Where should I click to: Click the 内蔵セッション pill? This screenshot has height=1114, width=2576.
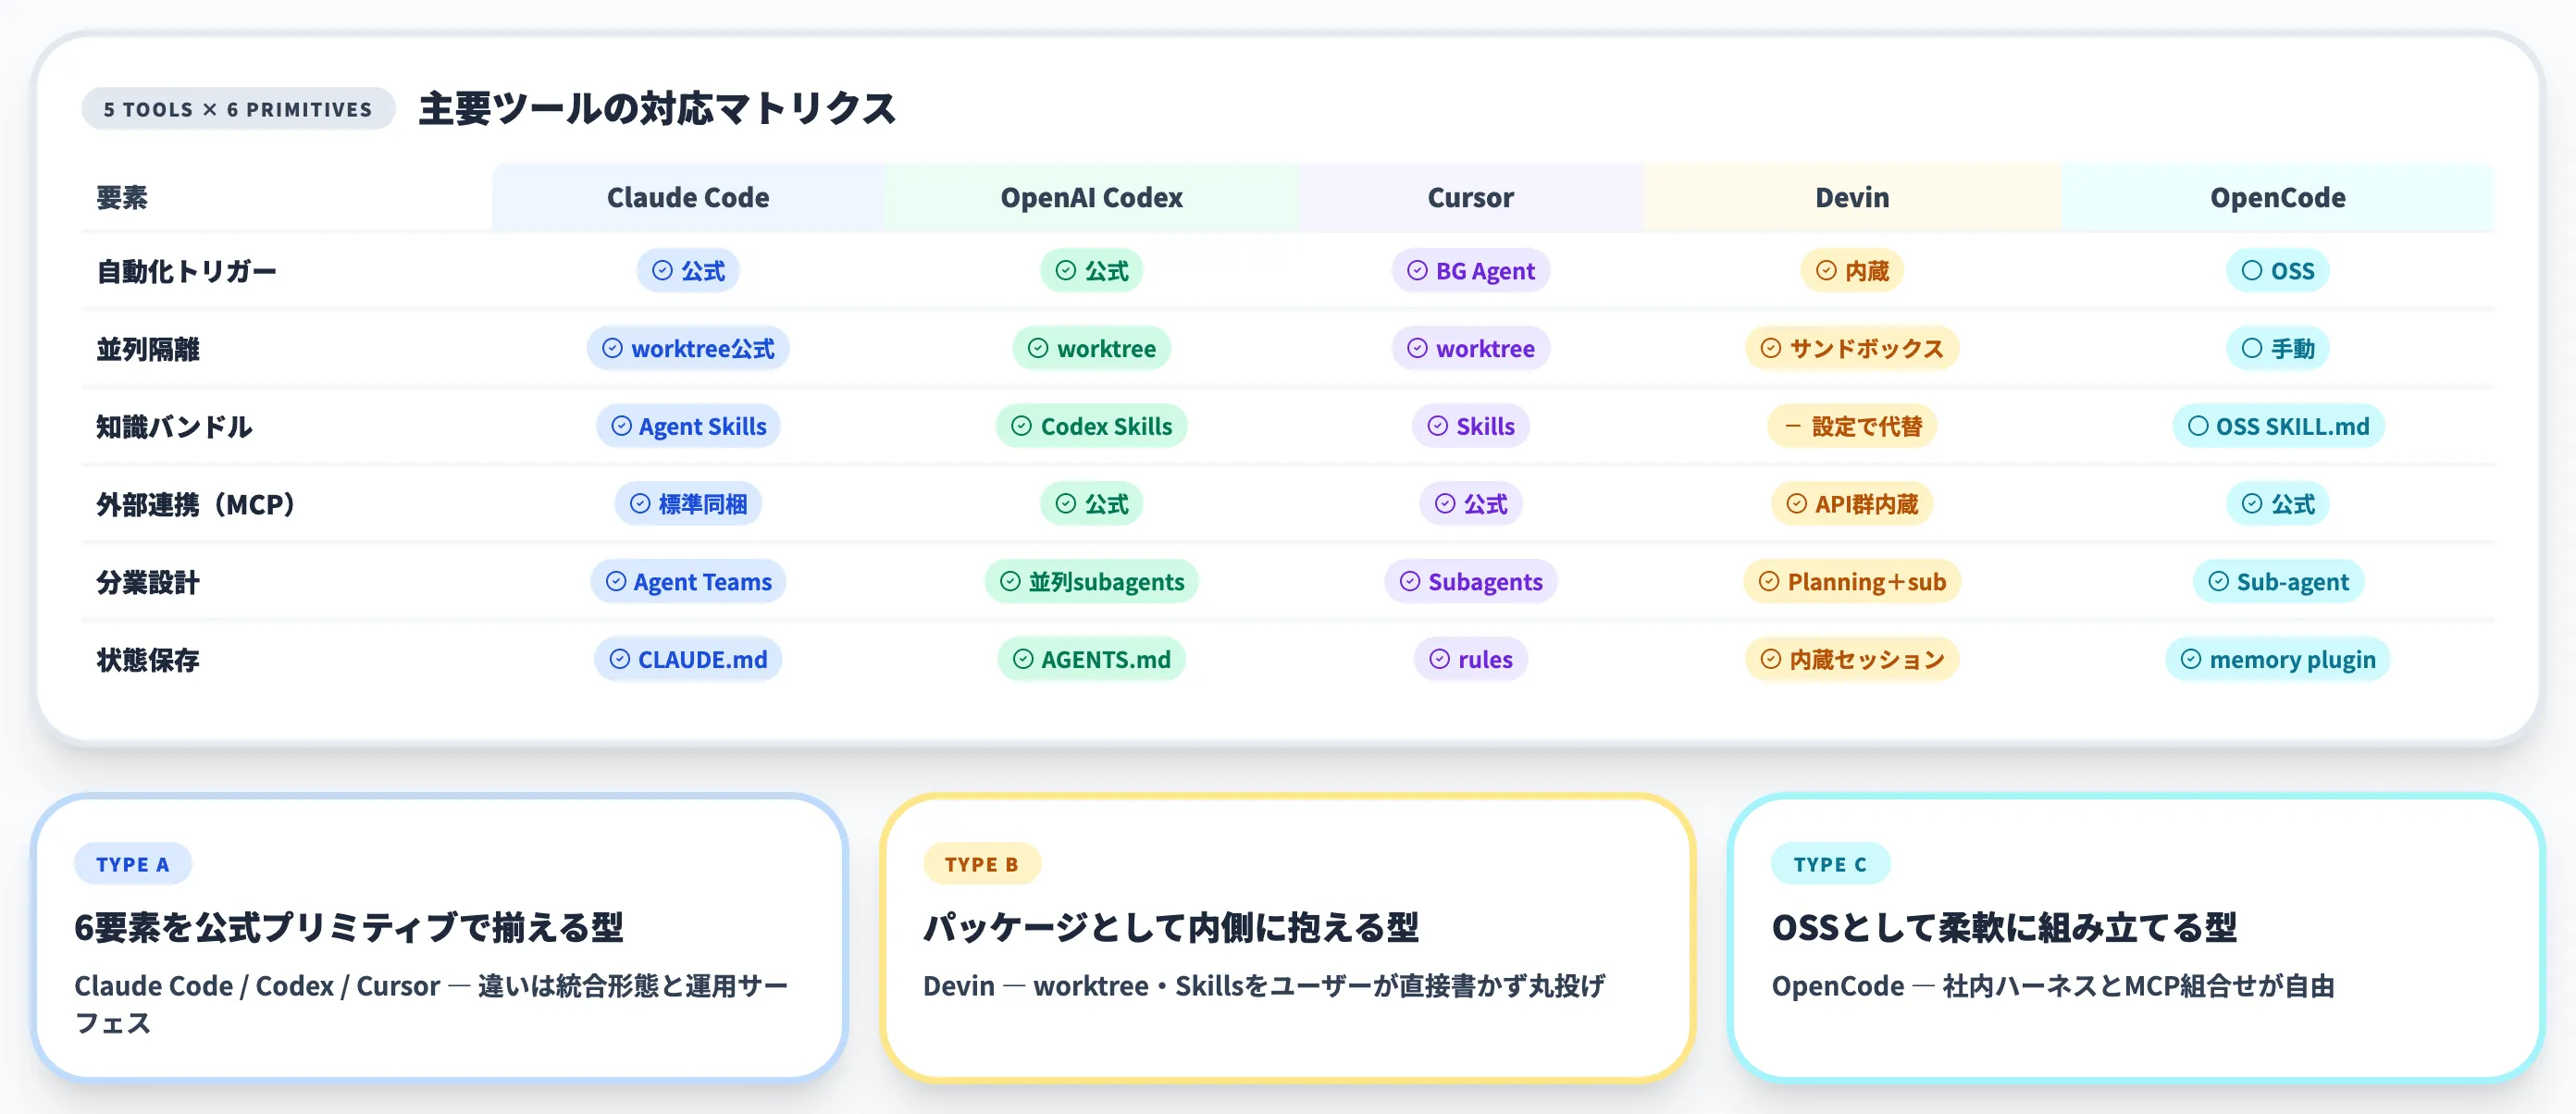pyautogui.click(x=1852, y=660)
